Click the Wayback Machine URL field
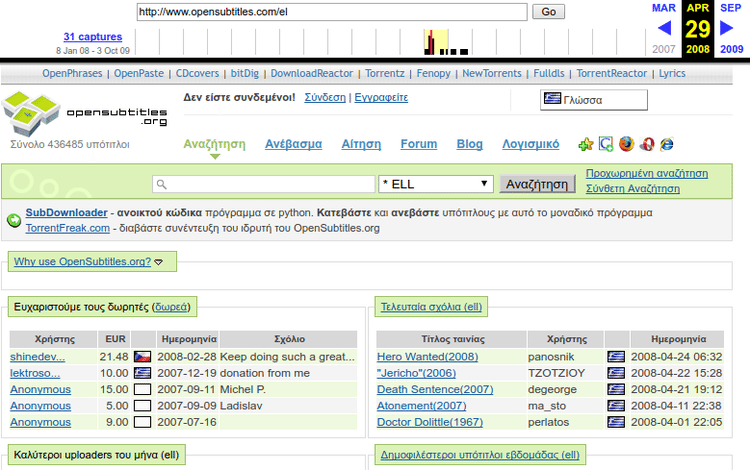This screenshot has height=470, width=750. pos(332,12)
